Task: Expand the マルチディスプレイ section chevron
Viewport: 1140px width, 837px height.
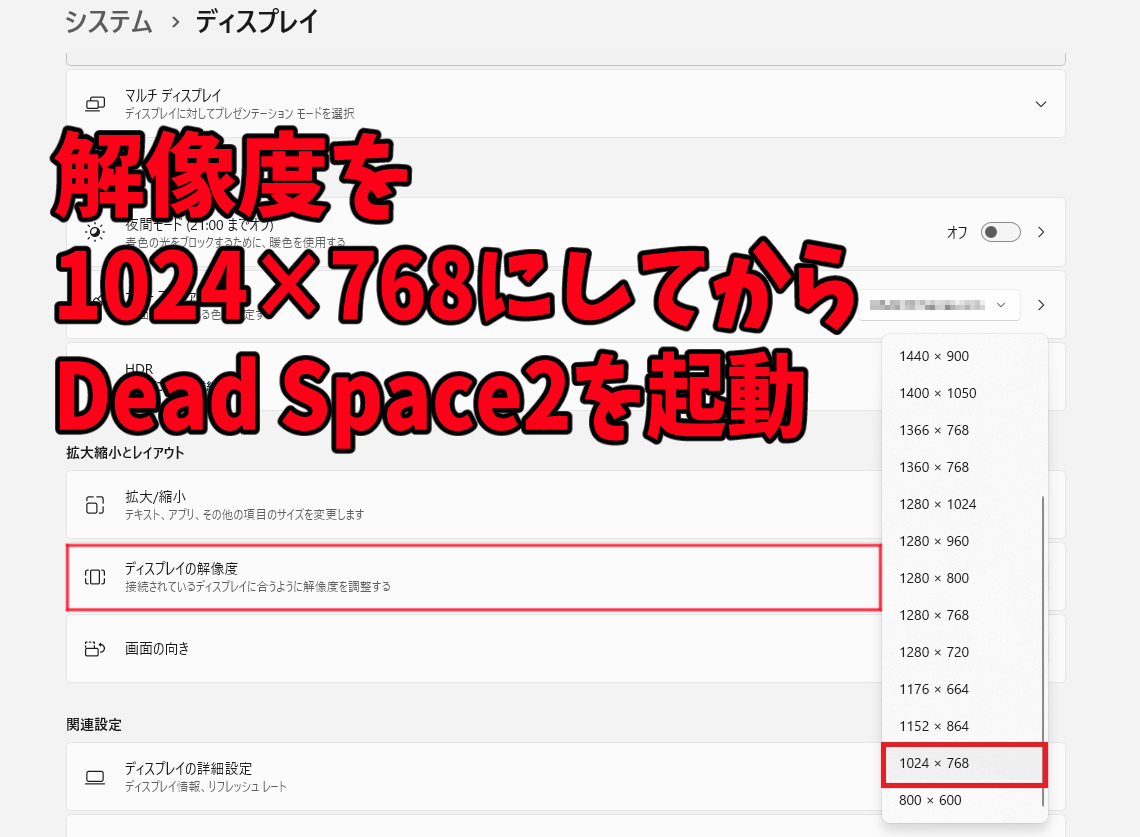Action: point(1040,103)
